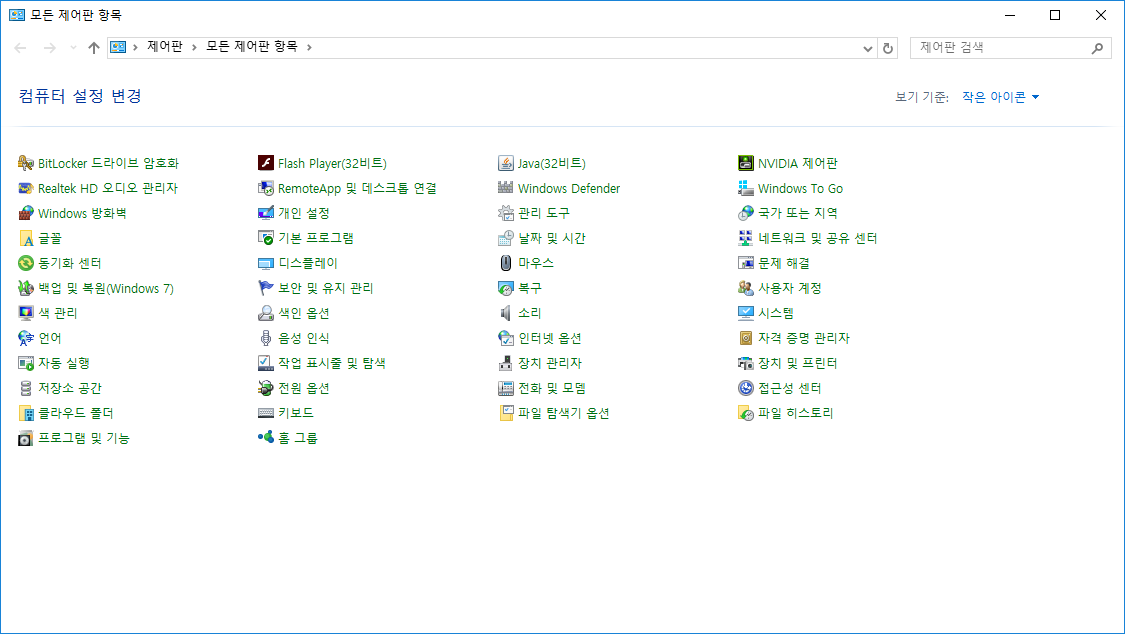Open the 키보드 icon
The image size is (1125, 634).
pyautogui.click(x=266, y=413)
